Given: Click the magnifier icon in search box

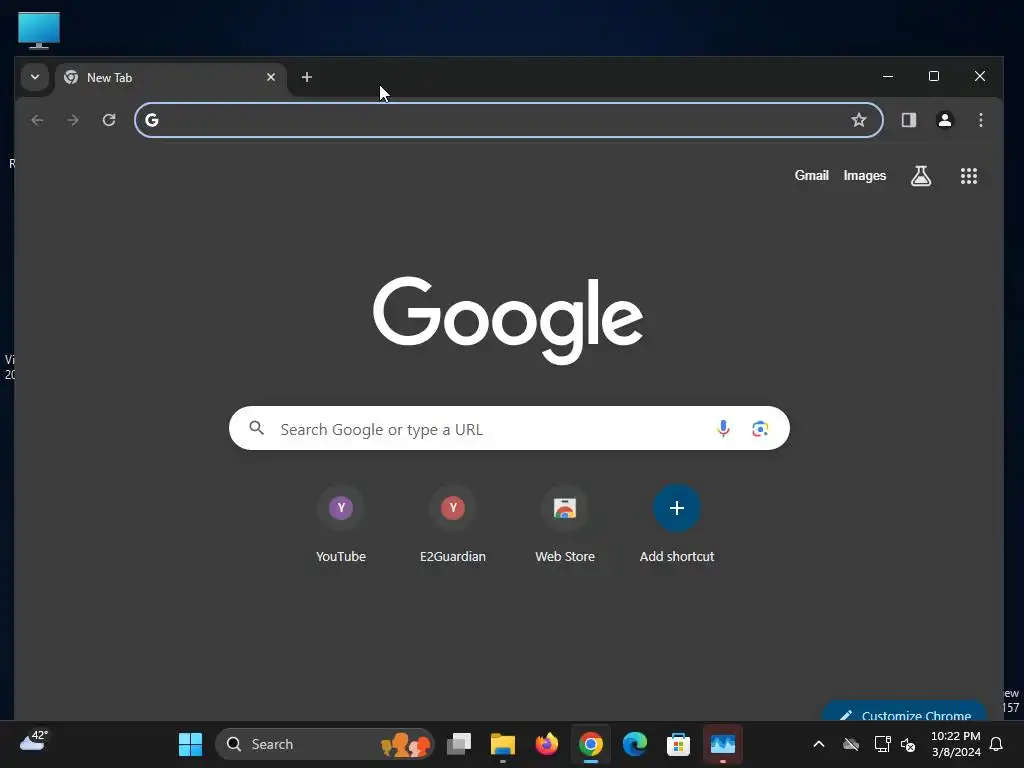Looking at the screenshot, I should (x=257, y=428).
